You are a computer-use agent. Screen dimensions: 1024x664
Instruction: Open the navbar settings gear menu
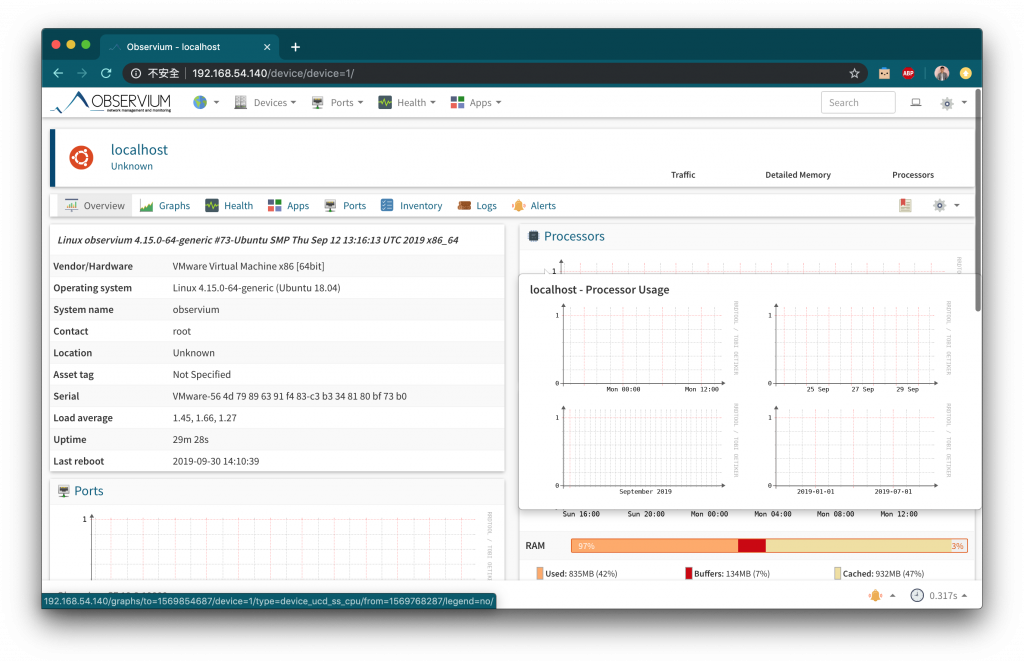(x=946, y=103)
